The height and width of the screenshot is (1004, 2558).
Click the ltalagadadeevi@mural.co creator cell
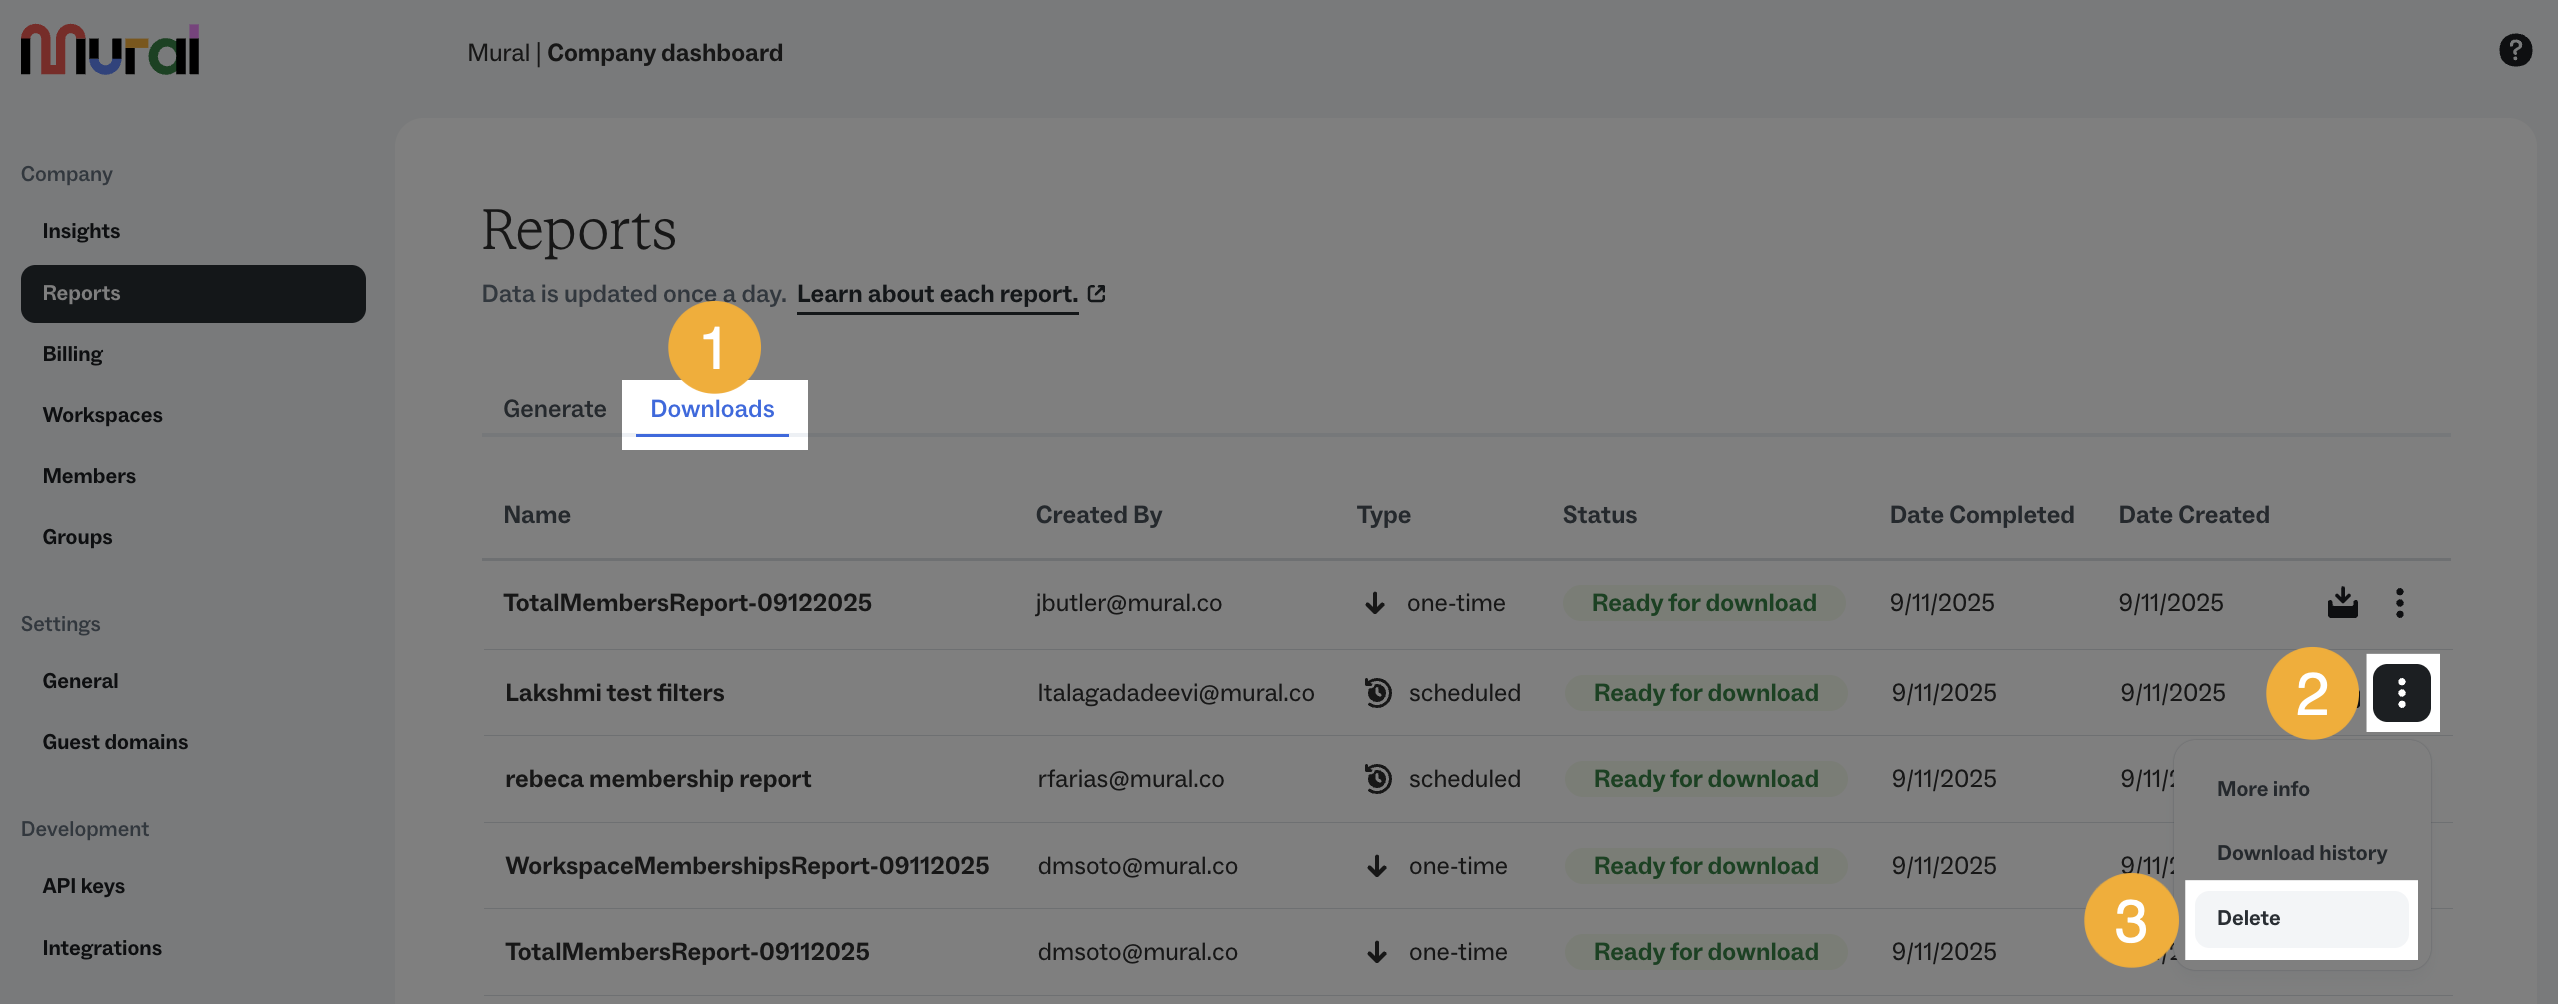[x=1175, y=692]
